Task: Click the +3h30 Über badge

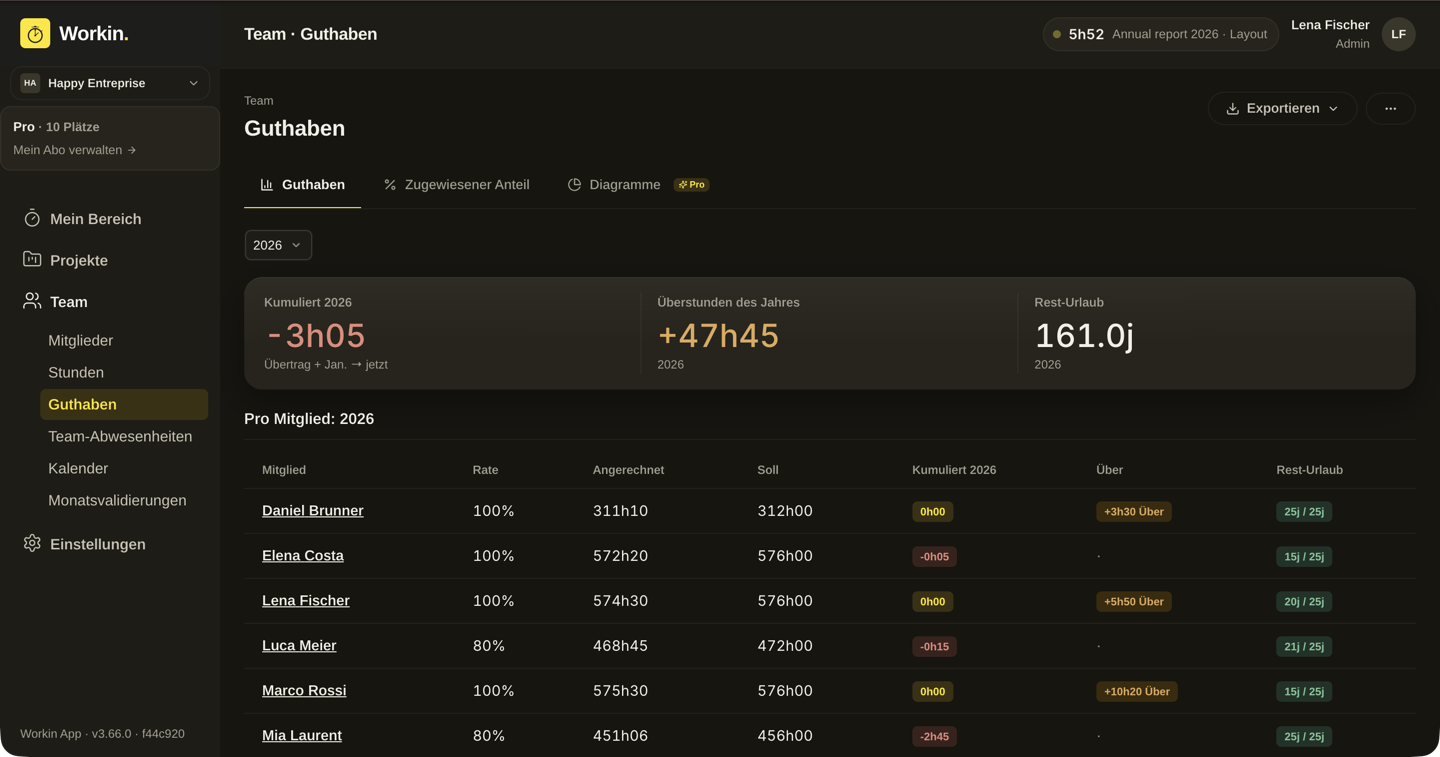Action: [x=1134, y=512]
